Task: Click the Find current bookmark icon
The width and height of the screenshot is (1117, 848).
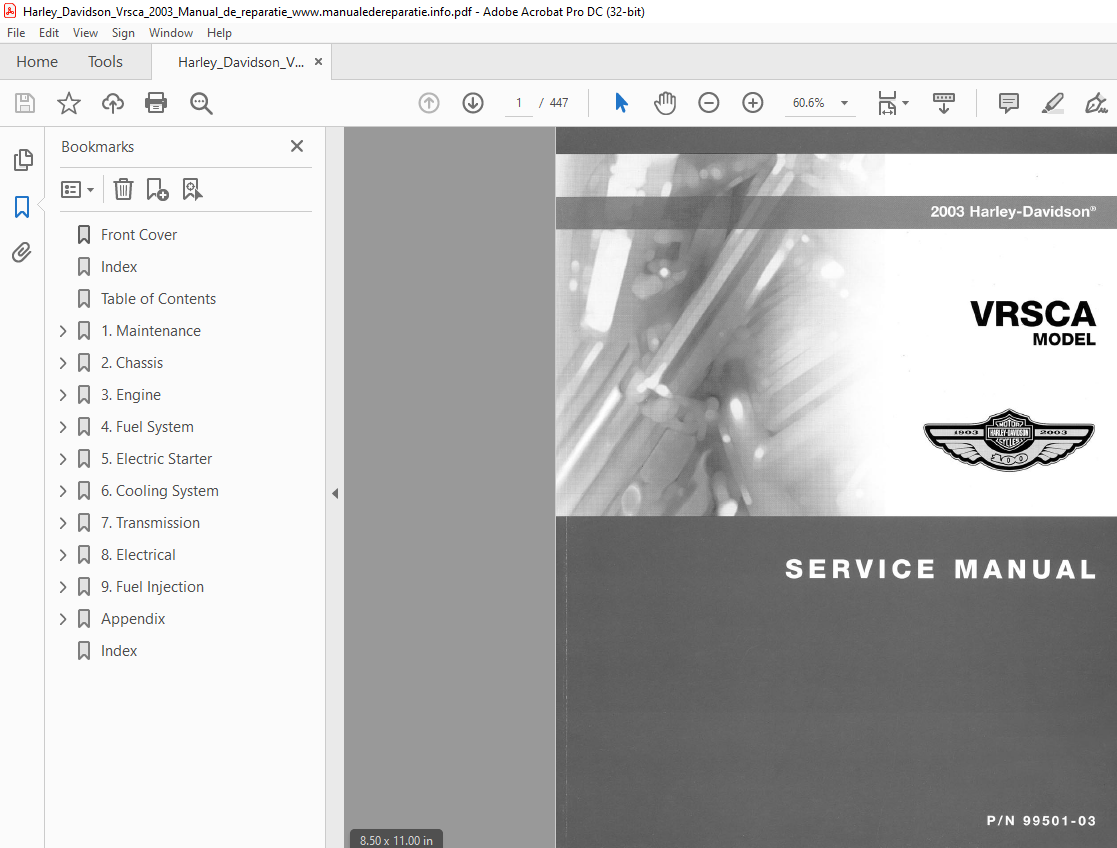Action: tap(192, 190)
